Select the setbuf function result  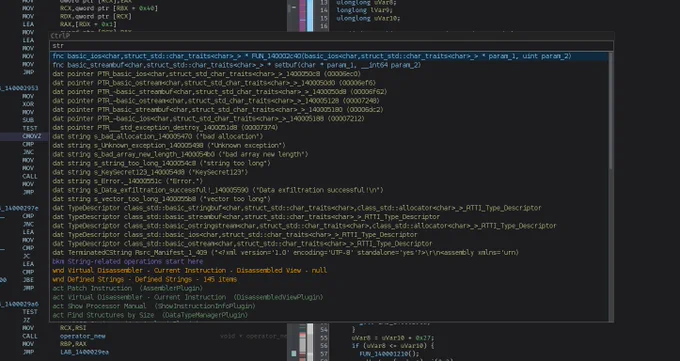point(329,65)
